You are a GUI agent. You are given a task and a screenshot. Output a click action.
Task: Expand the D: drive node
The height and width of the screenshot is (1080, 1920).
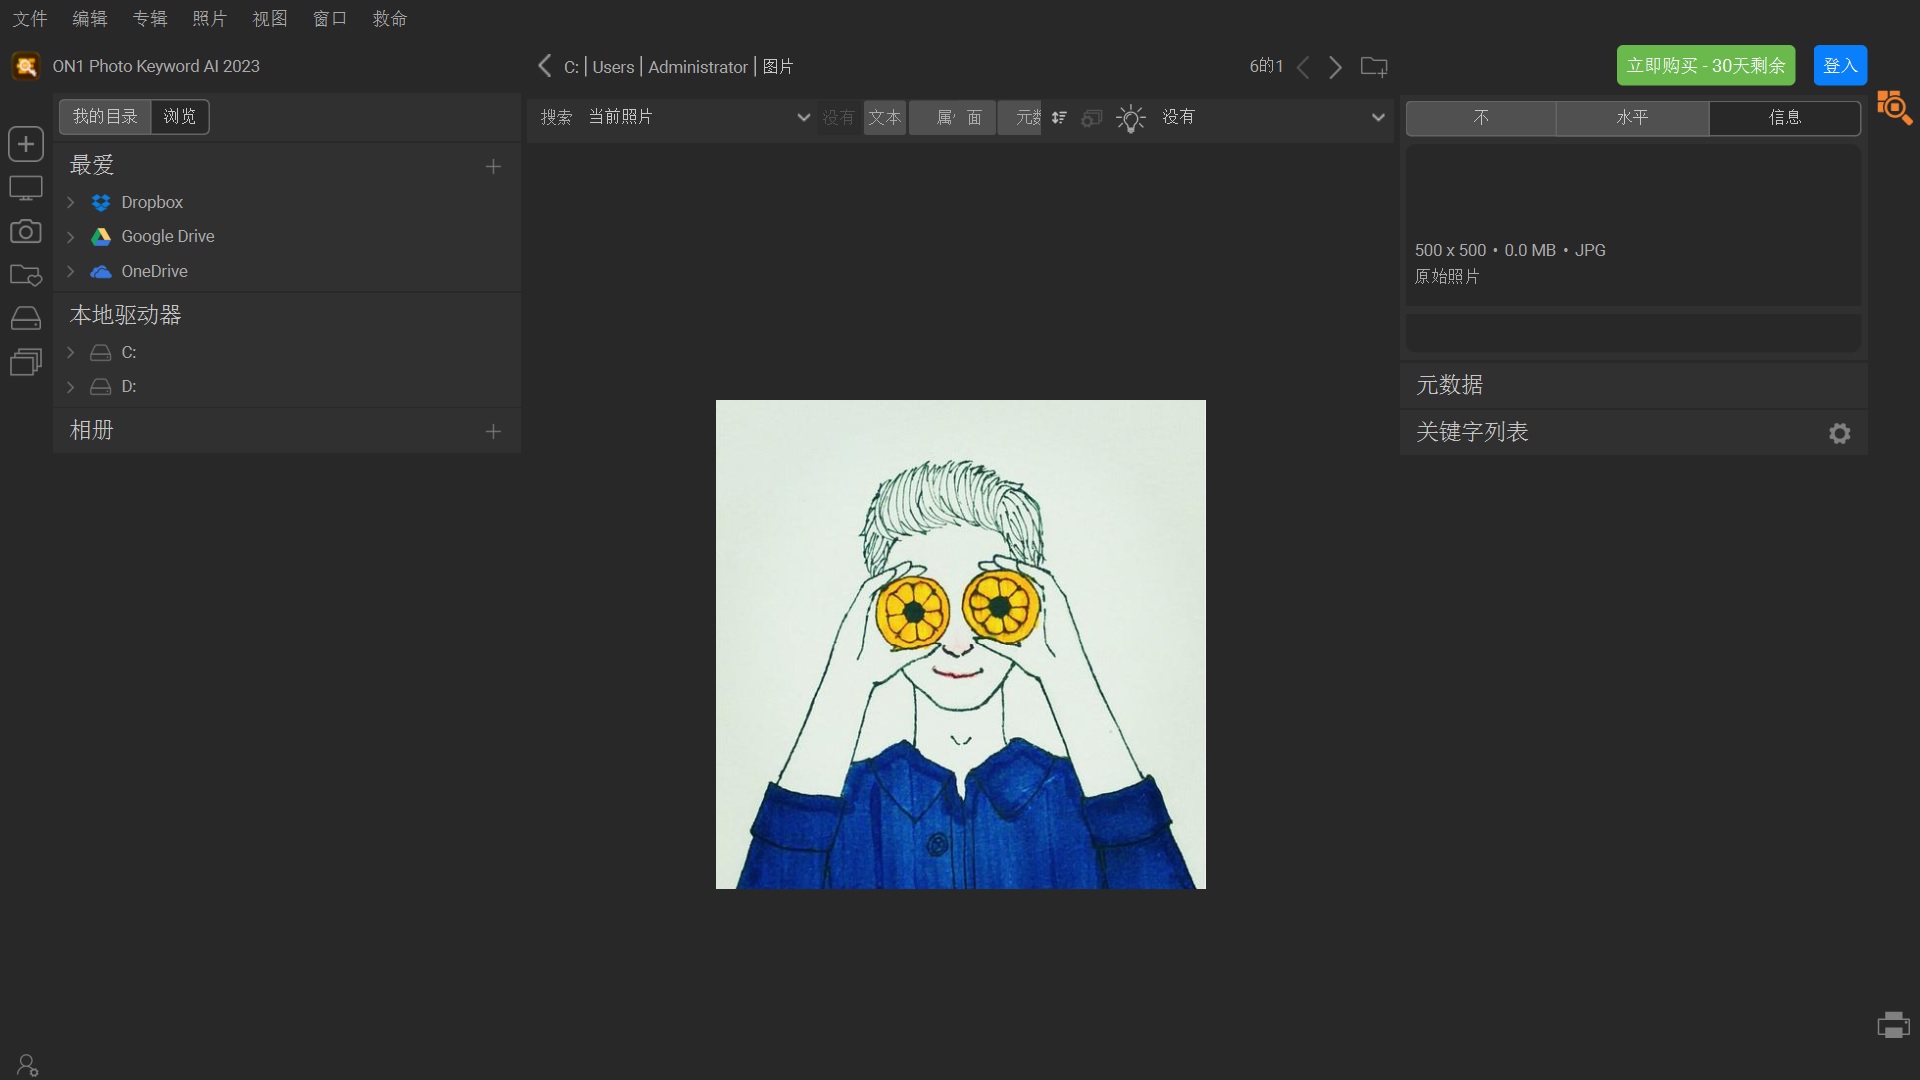70,386
